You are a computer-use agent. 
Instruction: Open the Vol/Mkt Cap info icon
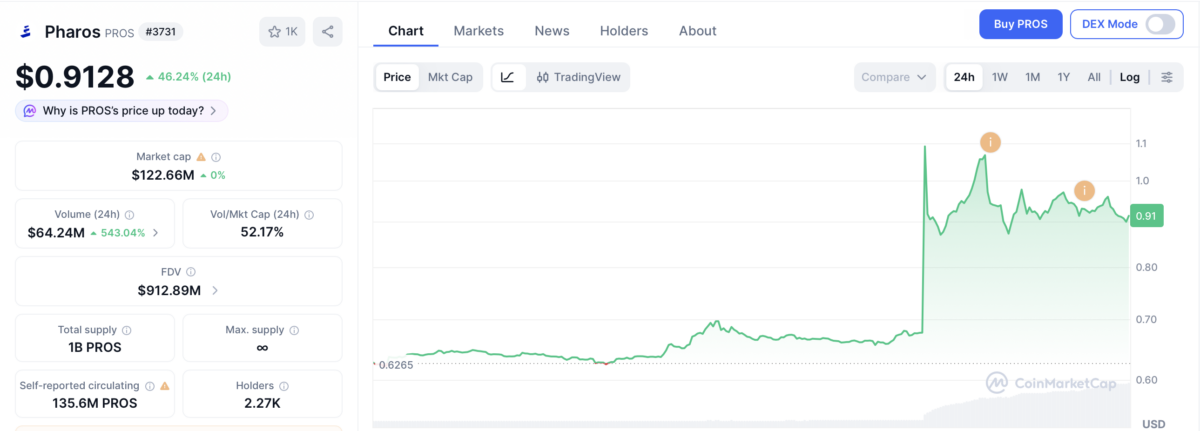pyautogui.click(x=309, y=215)
